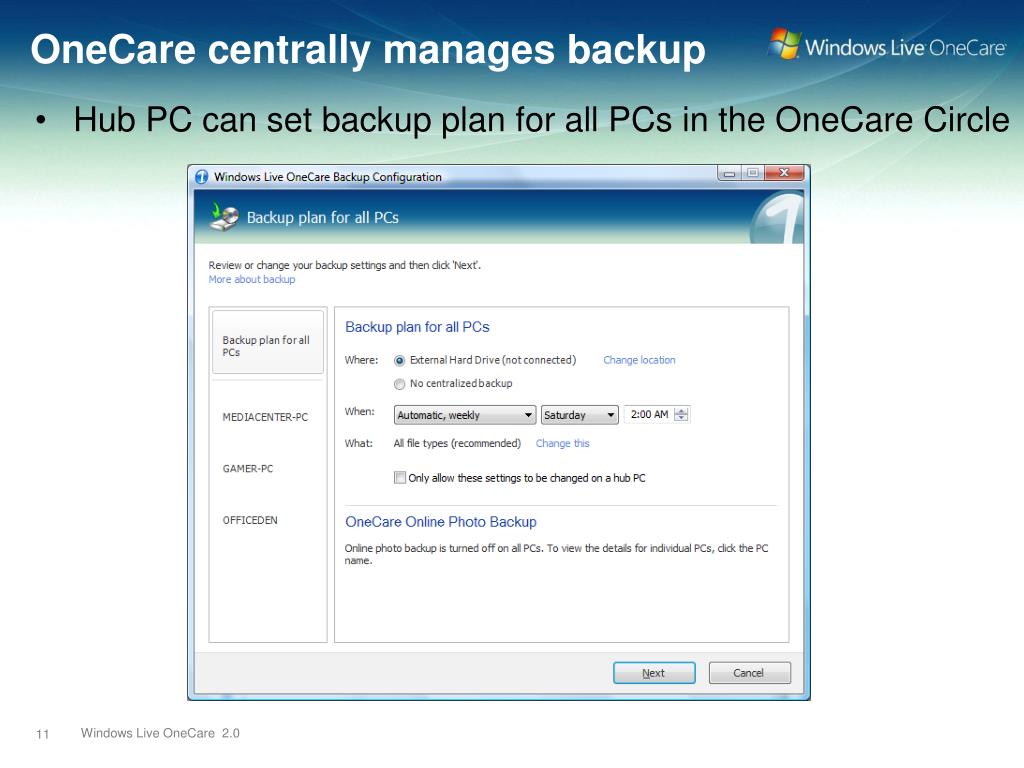Select No centralized backup option
1024x768 pixels.
(x=400, y=384)
